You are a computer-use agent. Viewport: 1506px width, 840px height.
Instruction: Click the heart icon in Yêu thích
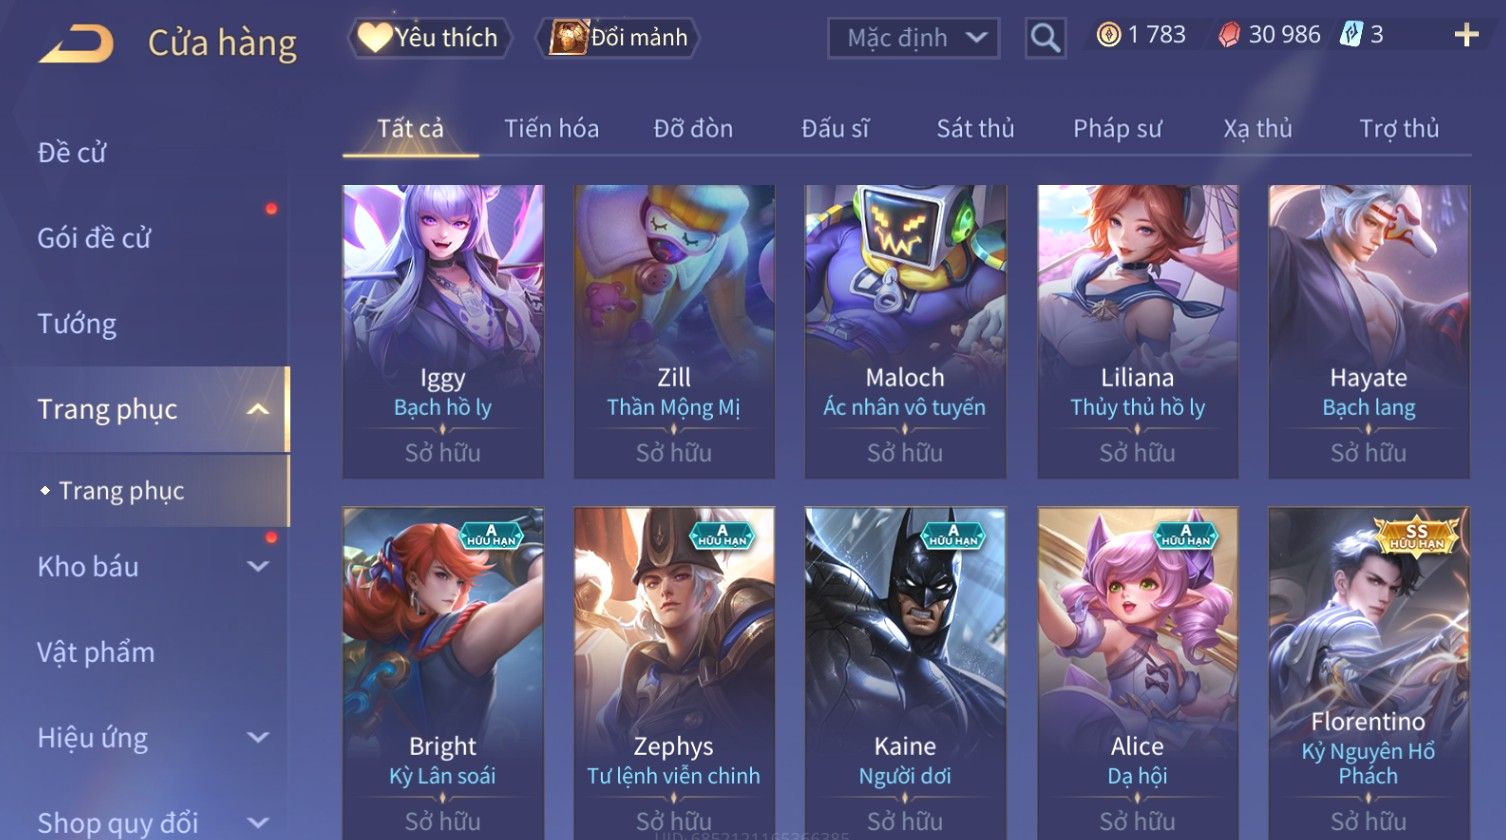[375, 38]
